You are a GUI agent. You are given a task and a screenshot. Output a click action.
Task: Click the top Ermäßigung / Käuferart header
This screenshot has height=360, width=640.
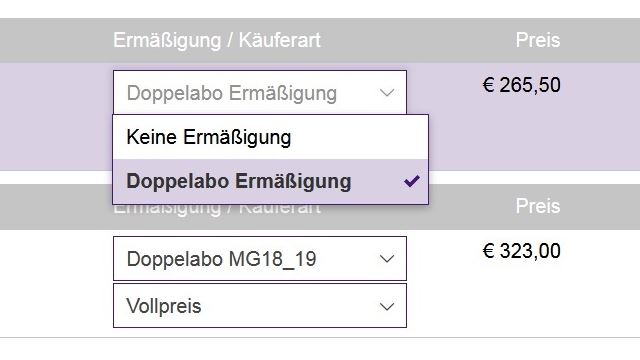(x=217, y=40)
